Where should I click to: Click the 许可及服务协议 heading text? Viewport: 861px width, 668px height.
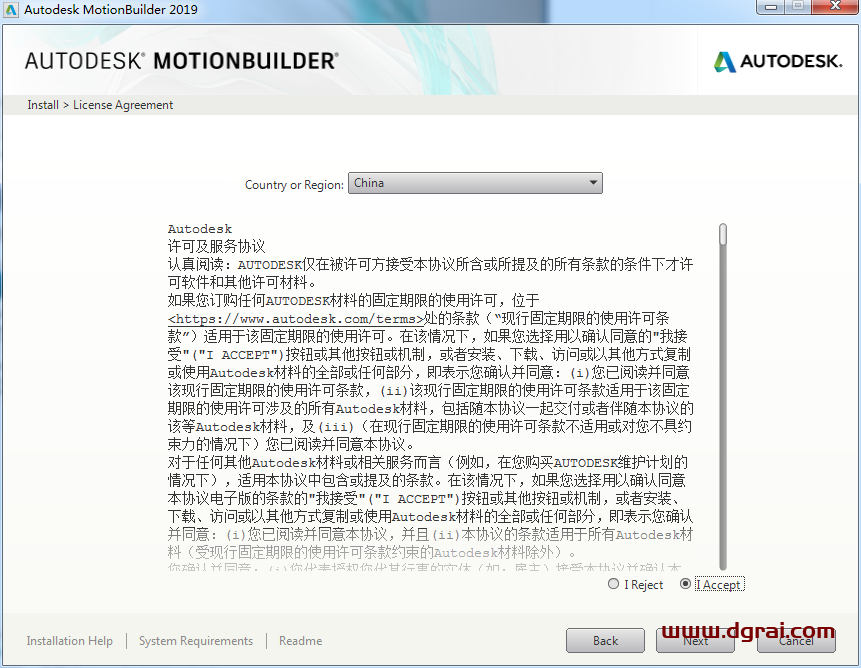click(x=216, y=246)
